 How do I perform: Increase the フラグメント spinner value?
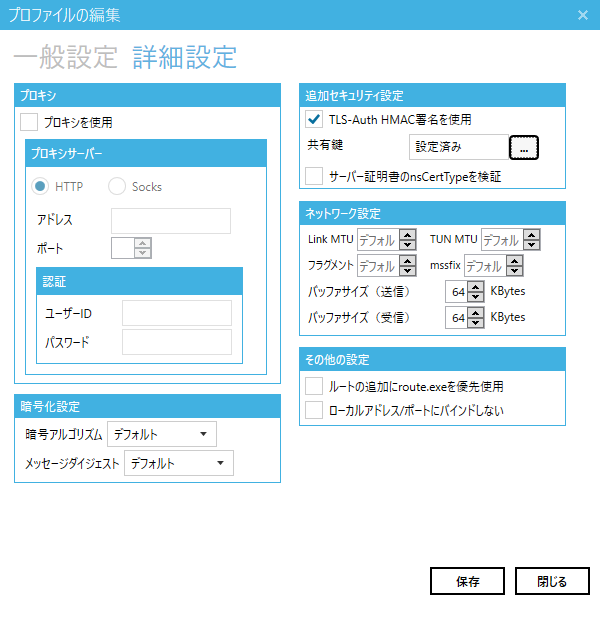pos(407,261)
